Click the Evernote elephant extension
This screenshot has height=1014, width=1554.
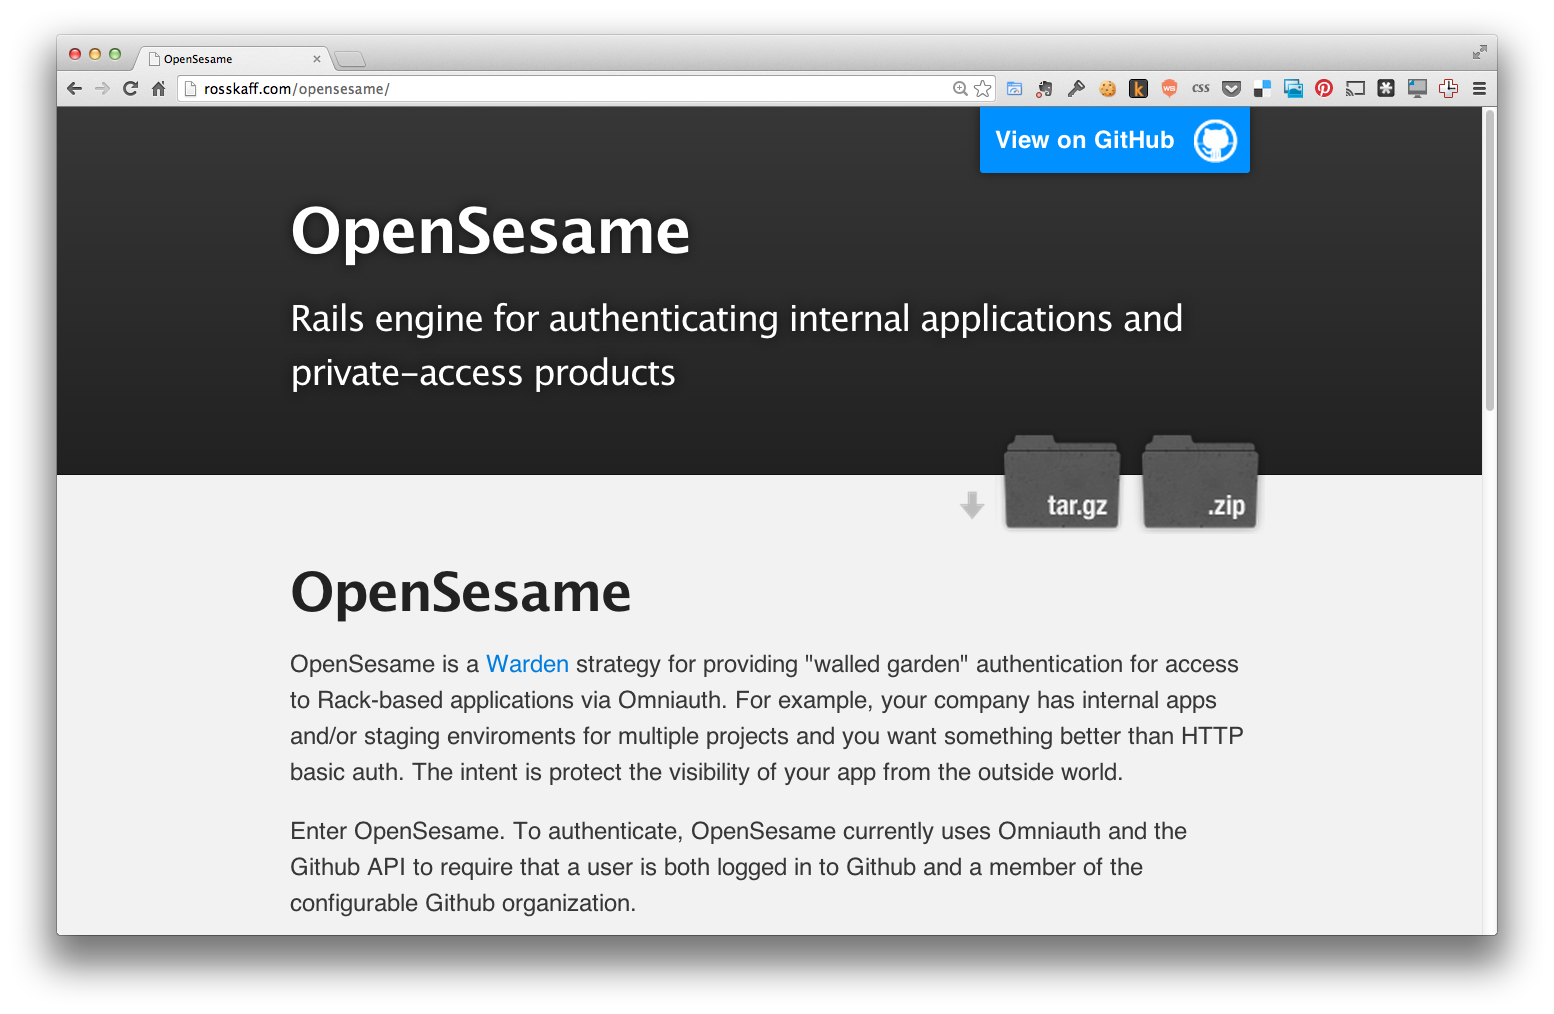click(1045, 89)
